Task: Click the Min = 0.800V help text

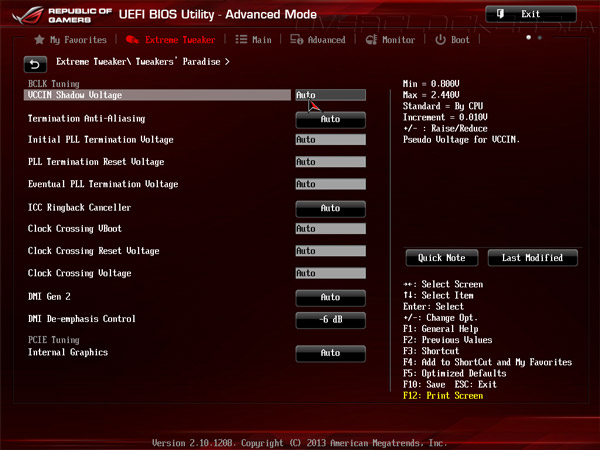Action: 431,84
